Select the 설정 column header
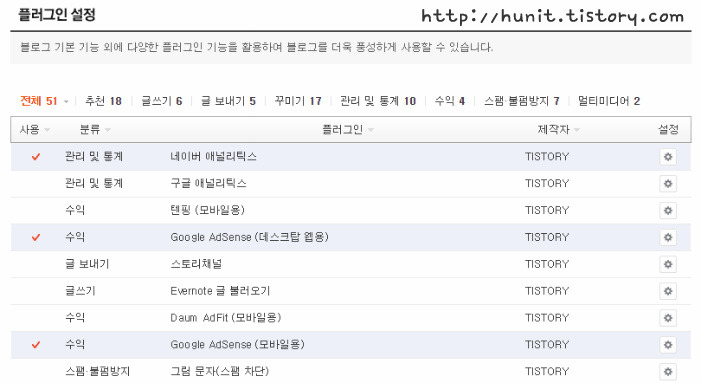Screen dimensions: 701x383 tap(668, 130)
